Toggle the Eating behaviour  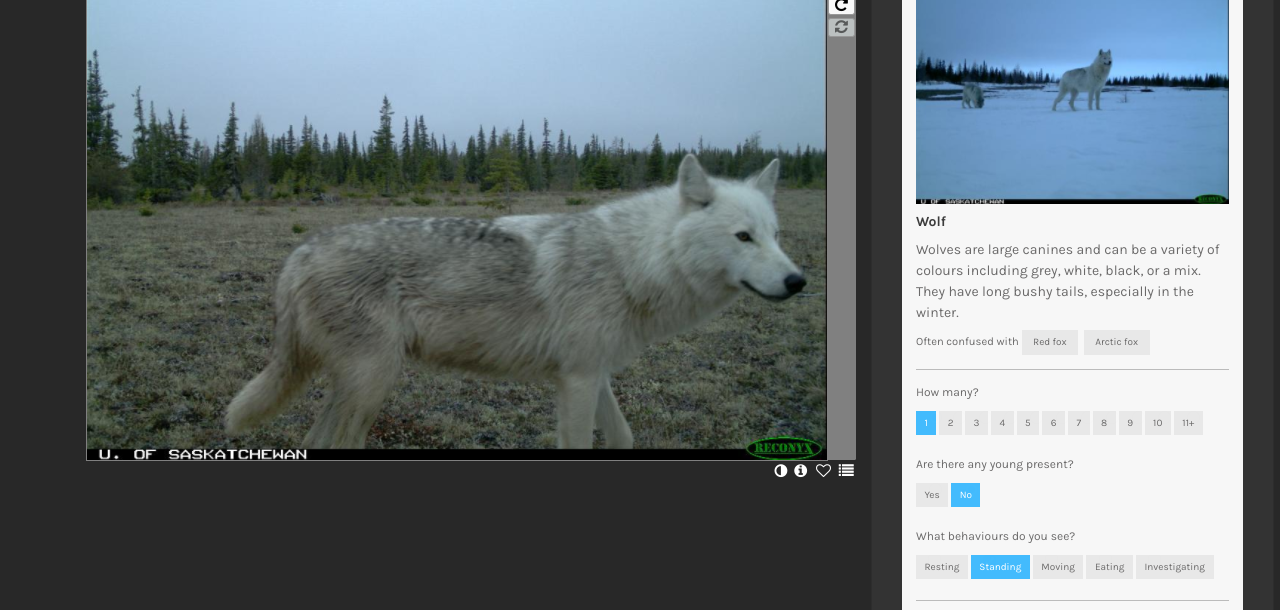[1109, 567]
